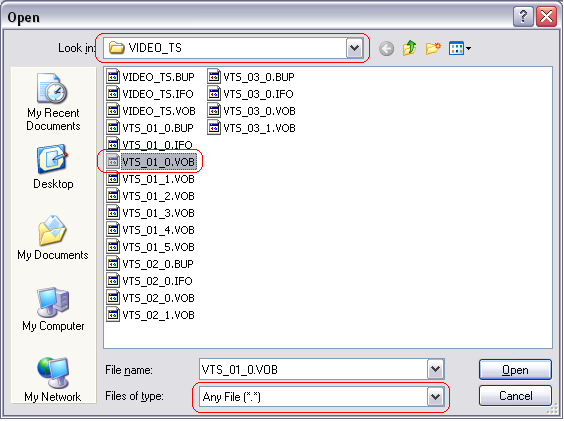Image resolution: width=564 pixels, height=421 pixels.
Task: Expand the Look in dropdown arrow
Action: coord(354,48)
